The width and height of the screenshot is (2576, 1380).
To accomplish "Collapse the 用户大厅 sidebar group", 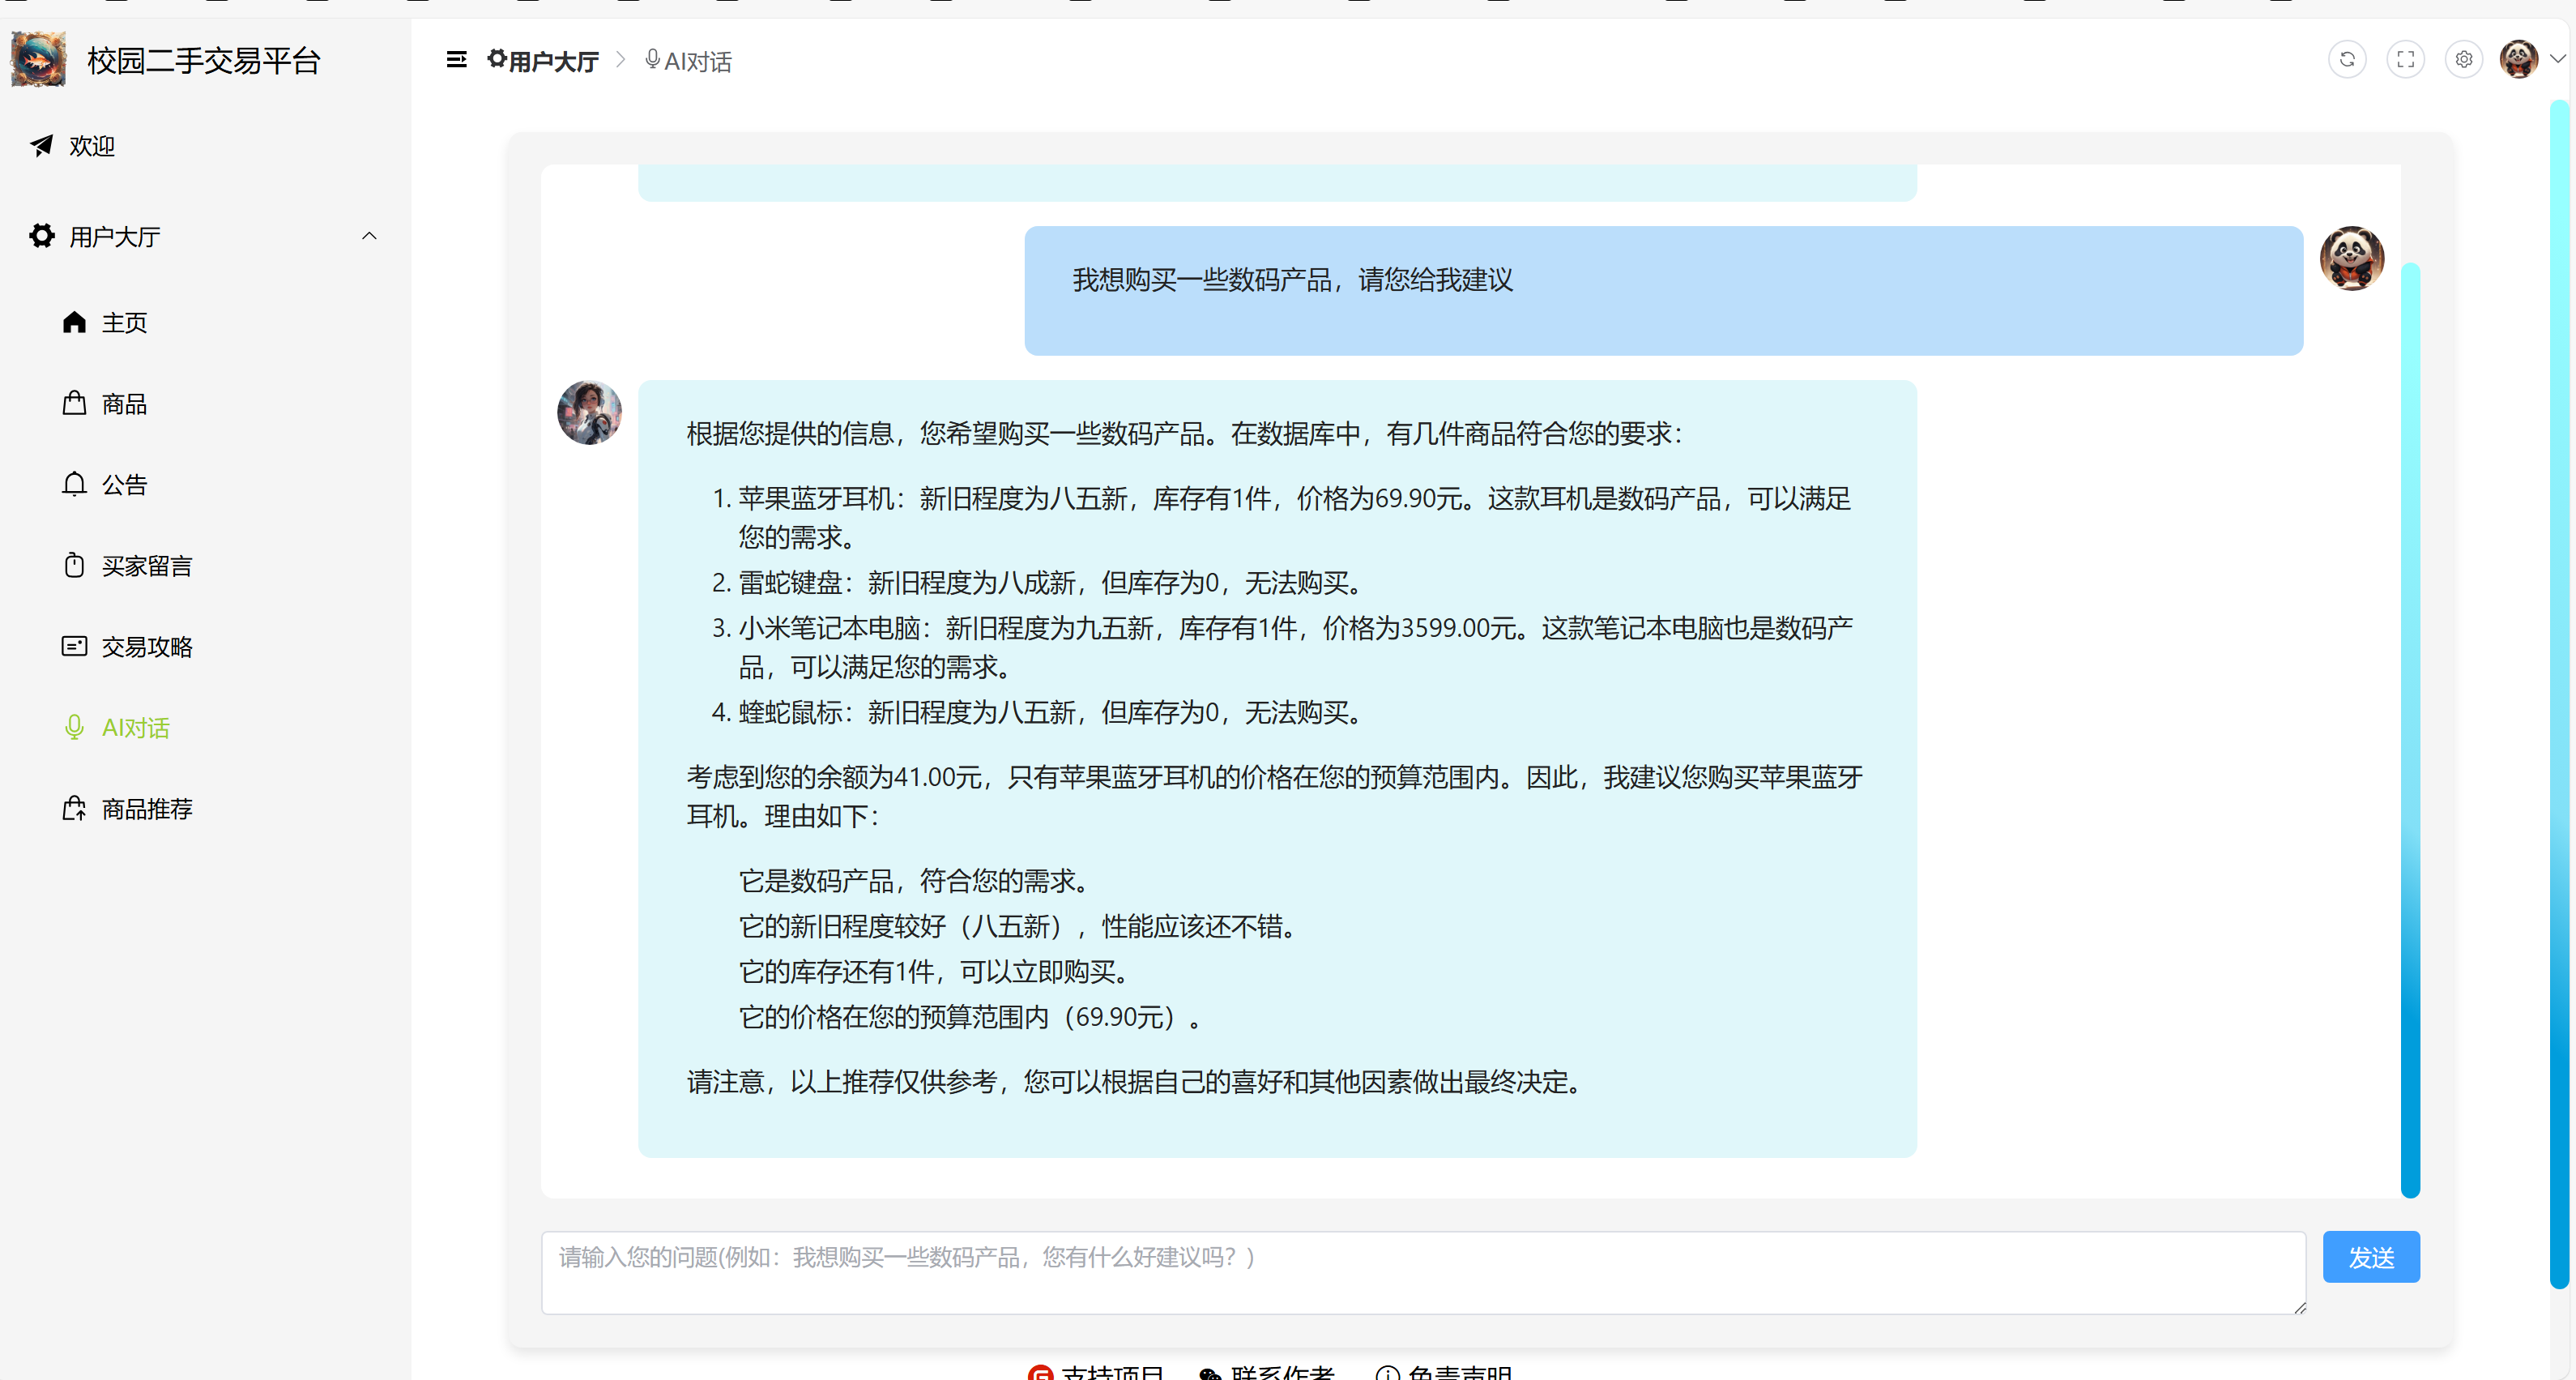I will [x=369, y=237].
